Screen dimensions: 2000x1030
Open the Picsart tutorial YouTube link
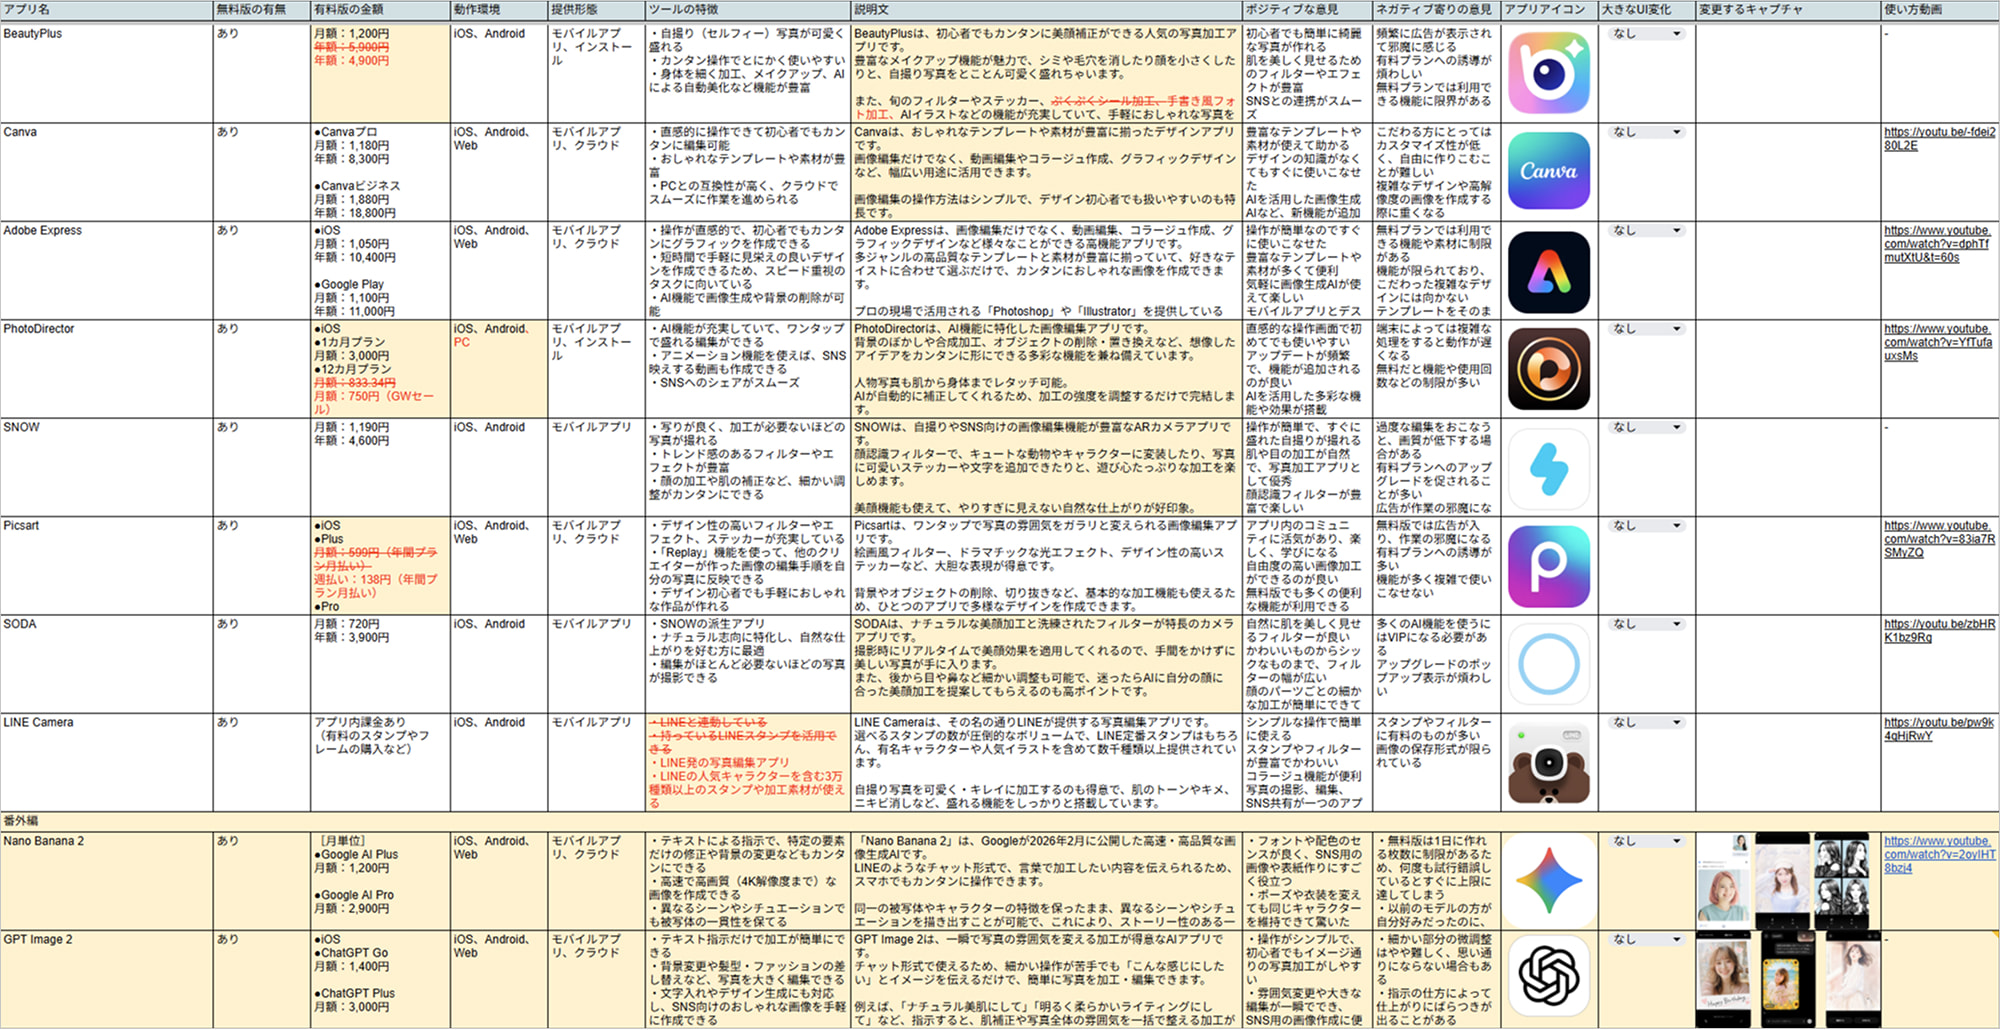point(1939,539)
